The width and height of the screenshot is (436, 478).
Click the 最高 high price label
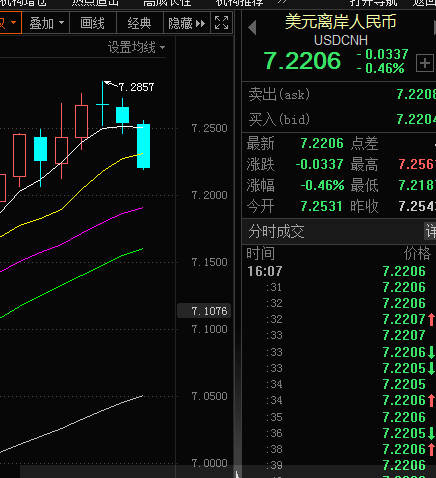[x=364, y=165]
